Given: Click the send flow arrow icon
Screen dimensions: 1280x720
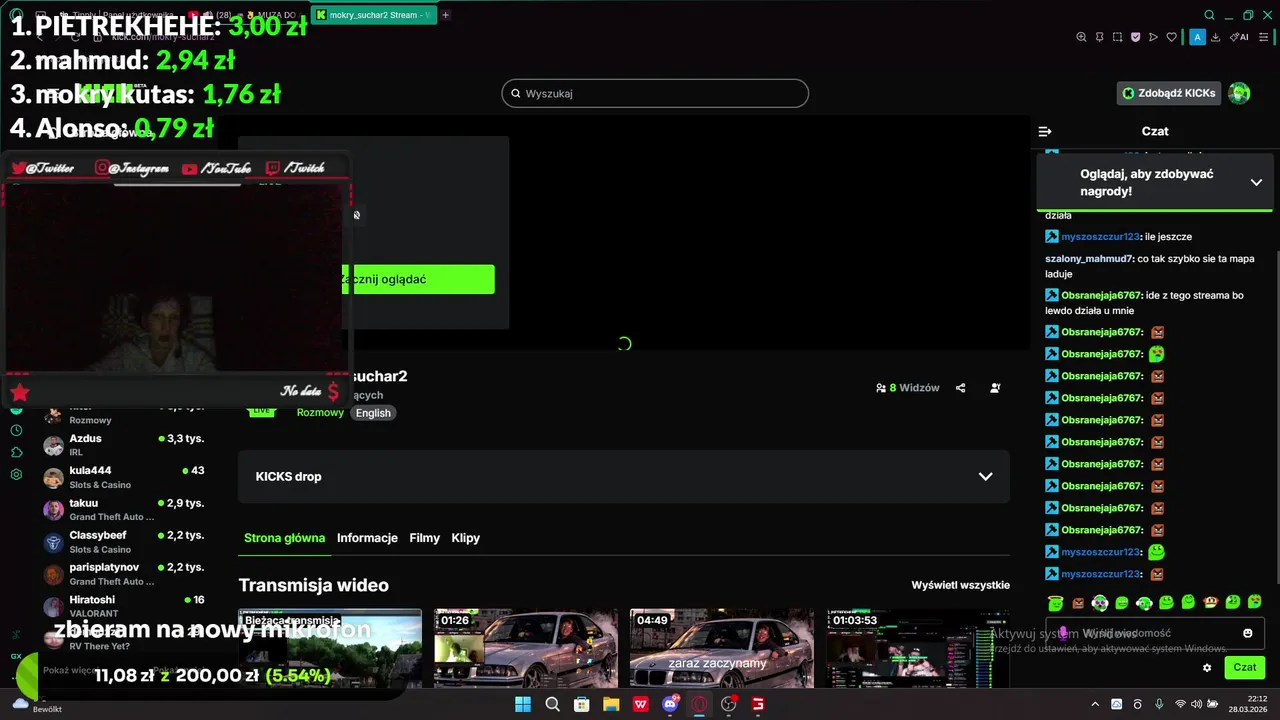Looking at the screenshot, I should pyautogui.click(x=1153, y=37).
